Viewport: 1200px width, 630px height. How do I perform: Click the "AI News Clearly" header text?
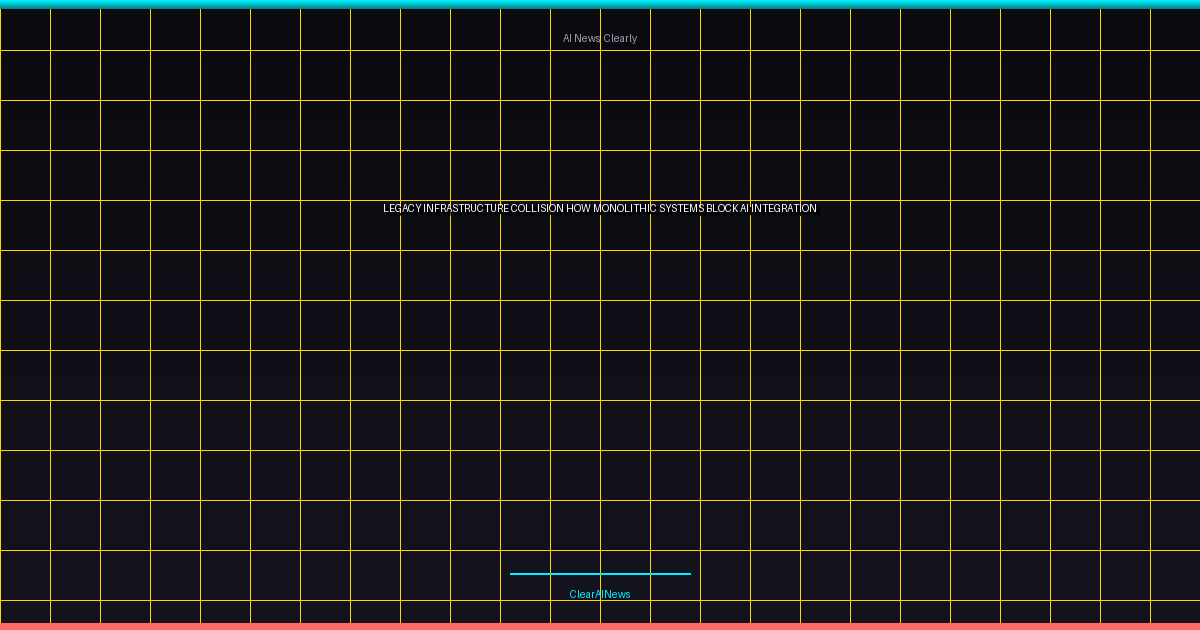(x=599, y=38)
